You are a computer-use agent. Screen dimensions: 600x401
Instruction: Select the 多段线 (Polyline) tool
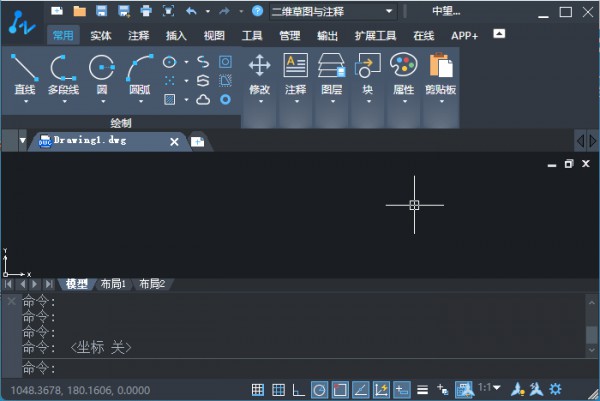[64, 73]
